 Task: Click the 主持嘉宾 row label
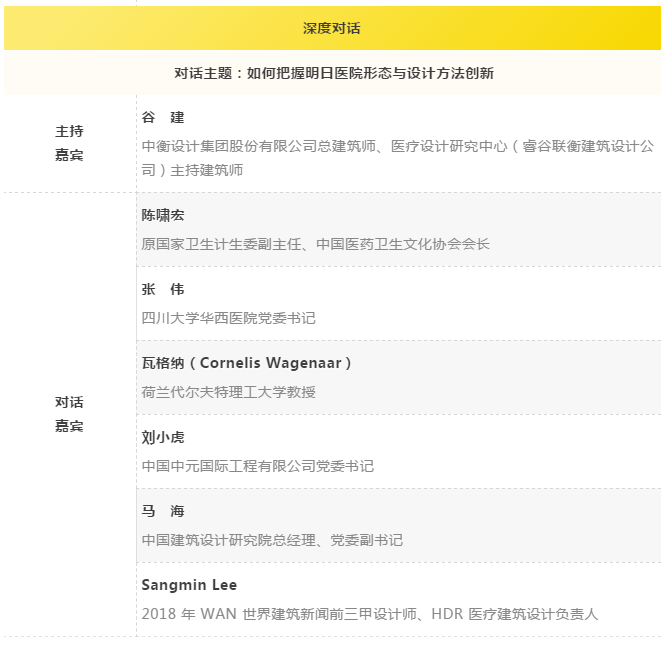click(x=69, y=143)
